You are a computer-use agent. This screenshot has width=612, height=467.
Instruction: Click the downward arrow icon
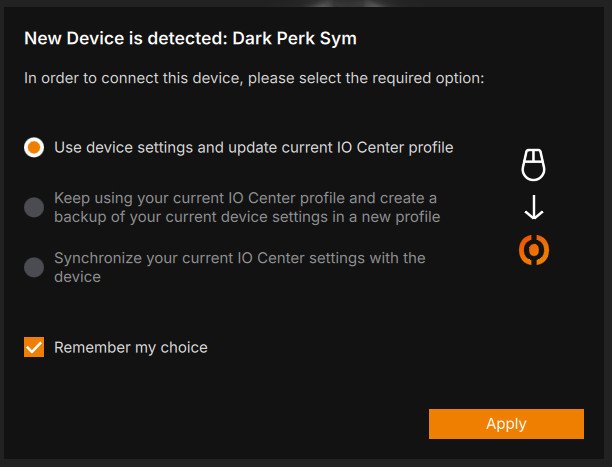(x=534, y=207)
